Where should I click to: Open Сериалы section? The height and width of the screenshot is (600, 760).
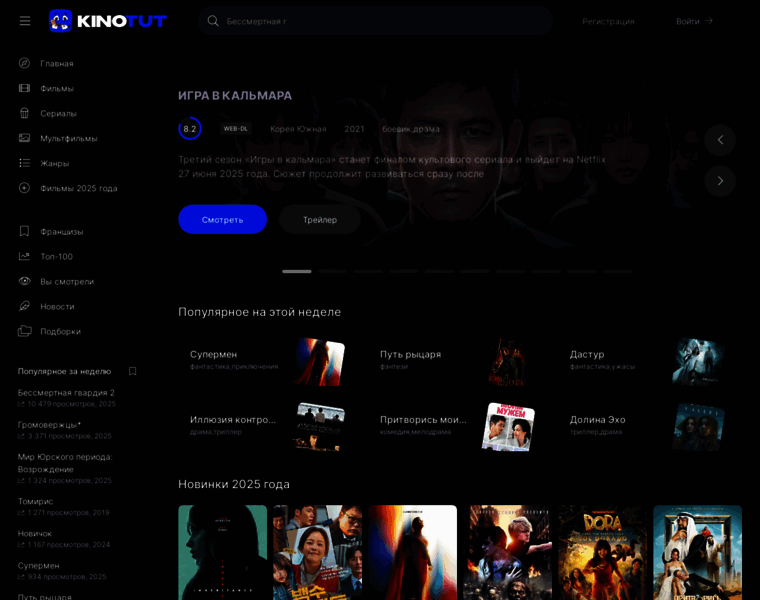click(58, 113)
